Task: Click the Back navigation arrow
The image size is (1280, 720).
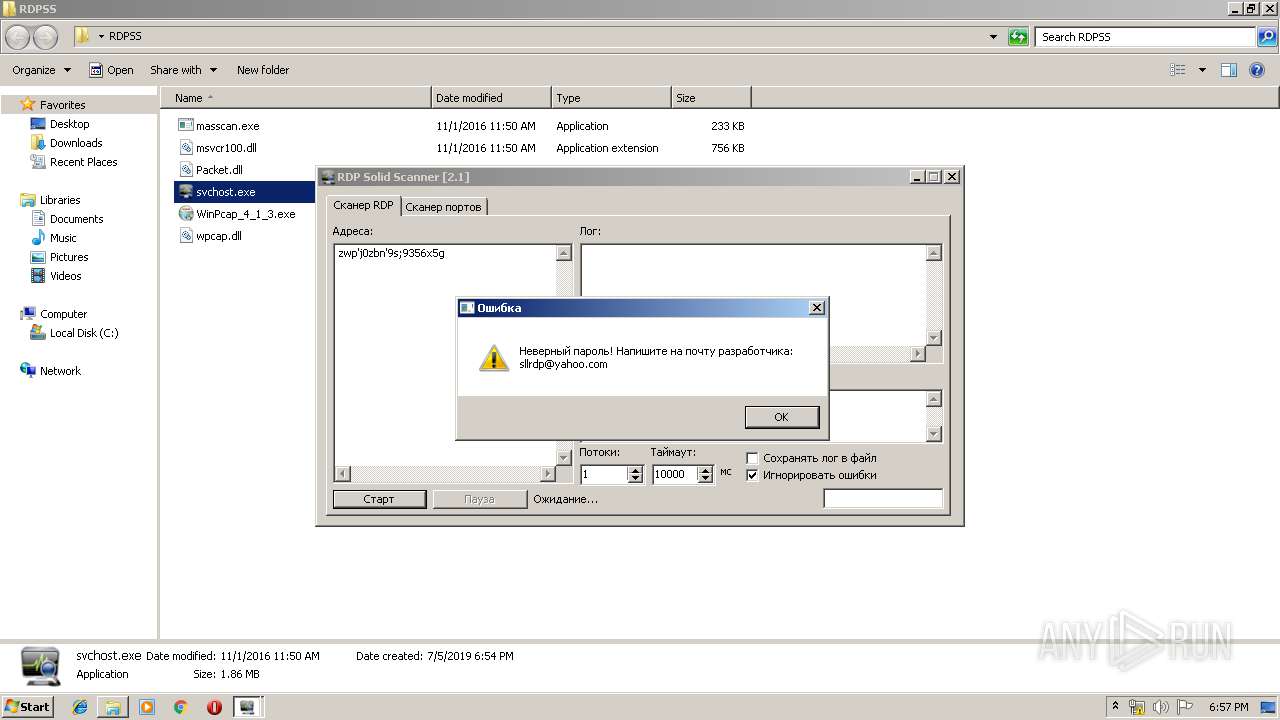Action: click(x=18, y=37)
